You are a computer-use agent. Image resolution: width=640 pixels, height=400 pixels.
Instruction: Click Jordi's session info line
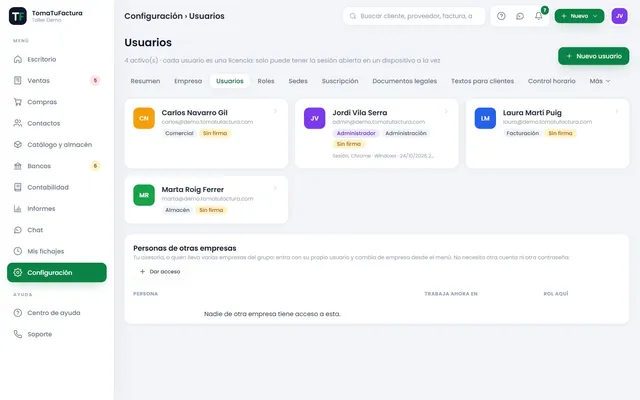(383, 156)
